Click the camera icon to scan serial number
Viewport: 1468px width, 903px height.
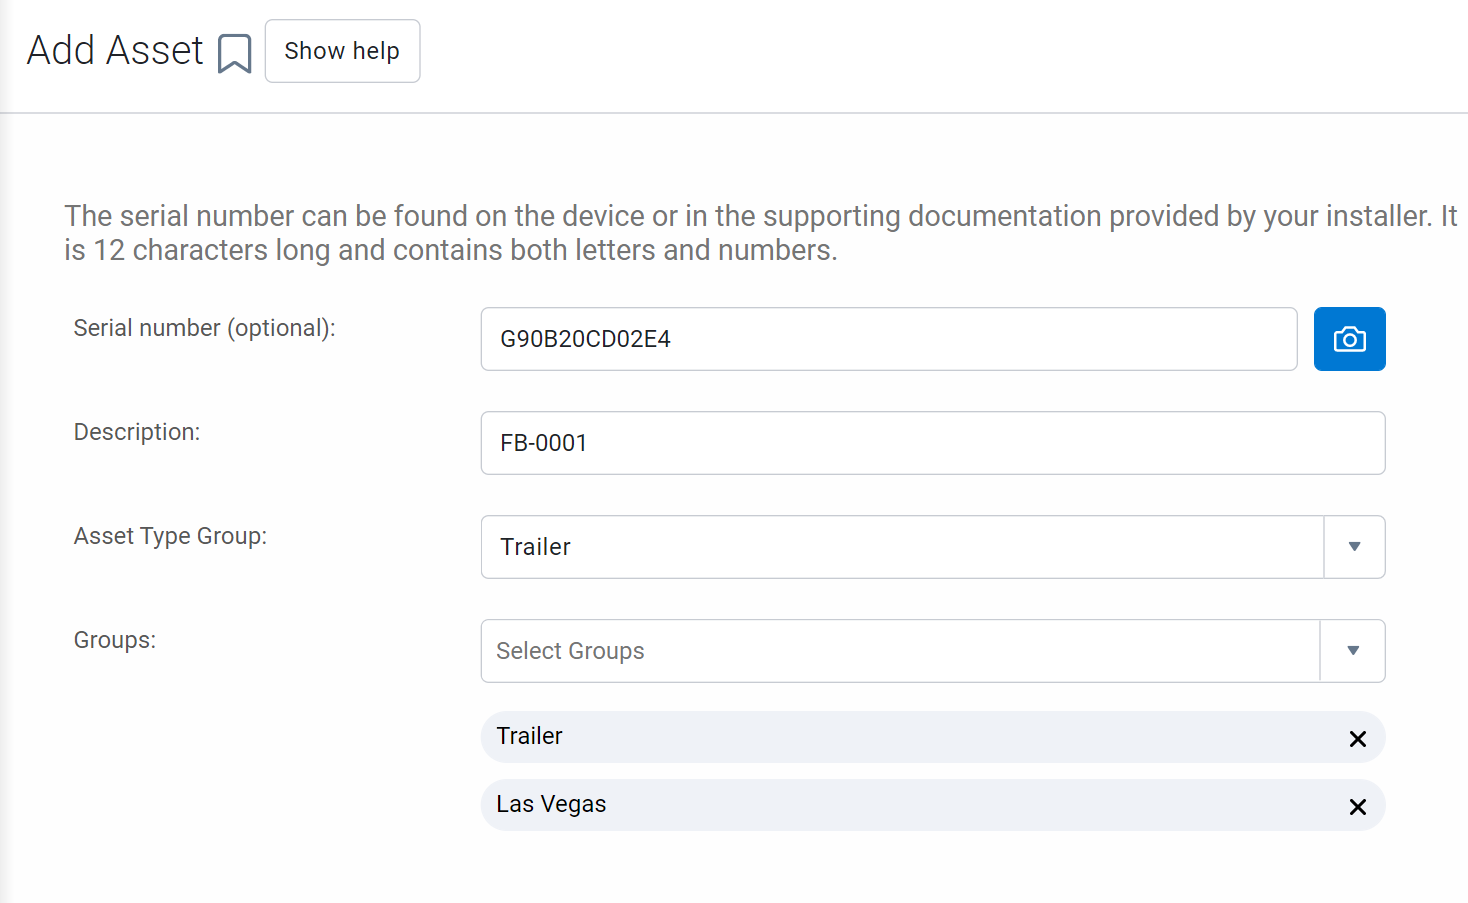[x=1349, y=339]
